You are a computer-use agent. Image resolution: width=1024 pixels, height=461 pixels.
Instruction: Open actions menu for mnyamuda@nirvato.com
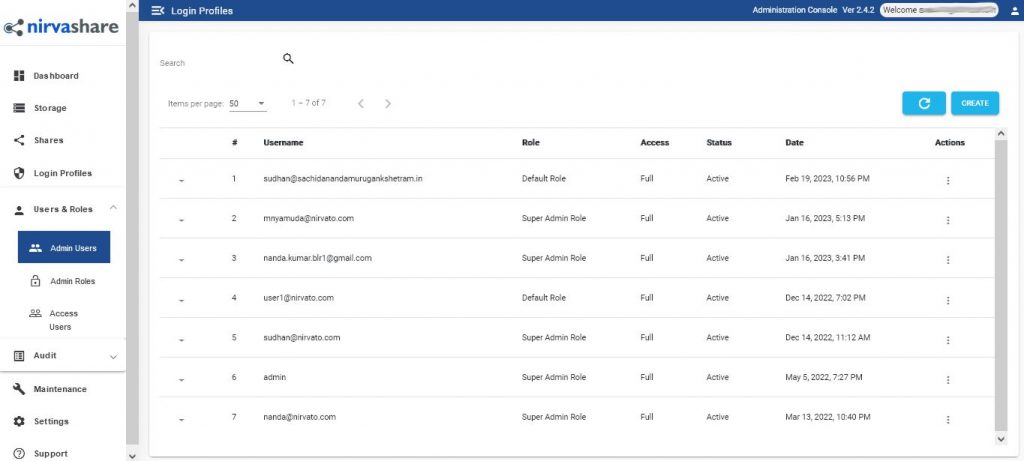click(948, 220)
